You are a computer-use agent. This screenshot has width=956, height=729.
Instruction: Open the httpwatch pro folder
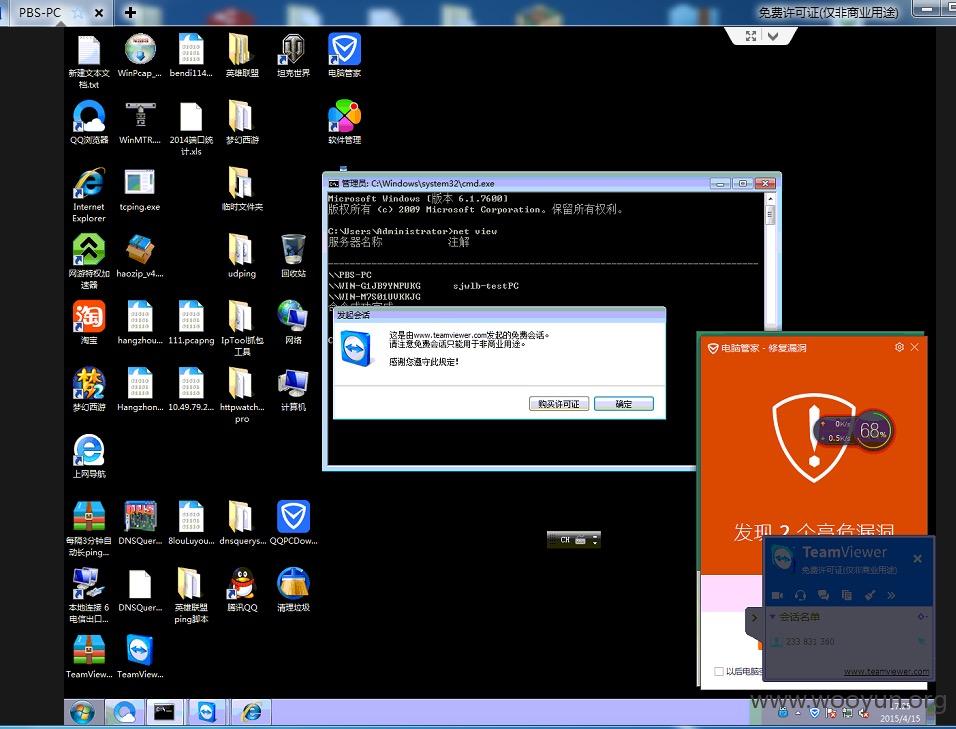242,395
